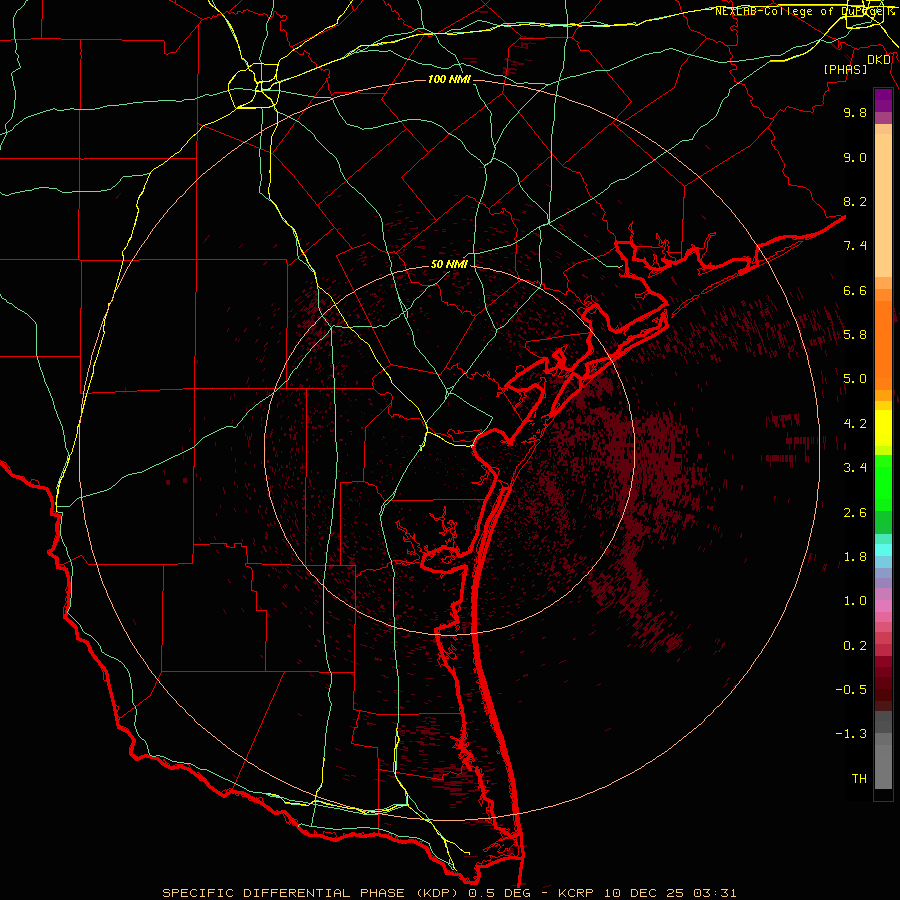Select the -0.5 legend value
Image resolution: width=900 pixels, height=900 pixels.
pyautogui.click(x=851, y=690)
